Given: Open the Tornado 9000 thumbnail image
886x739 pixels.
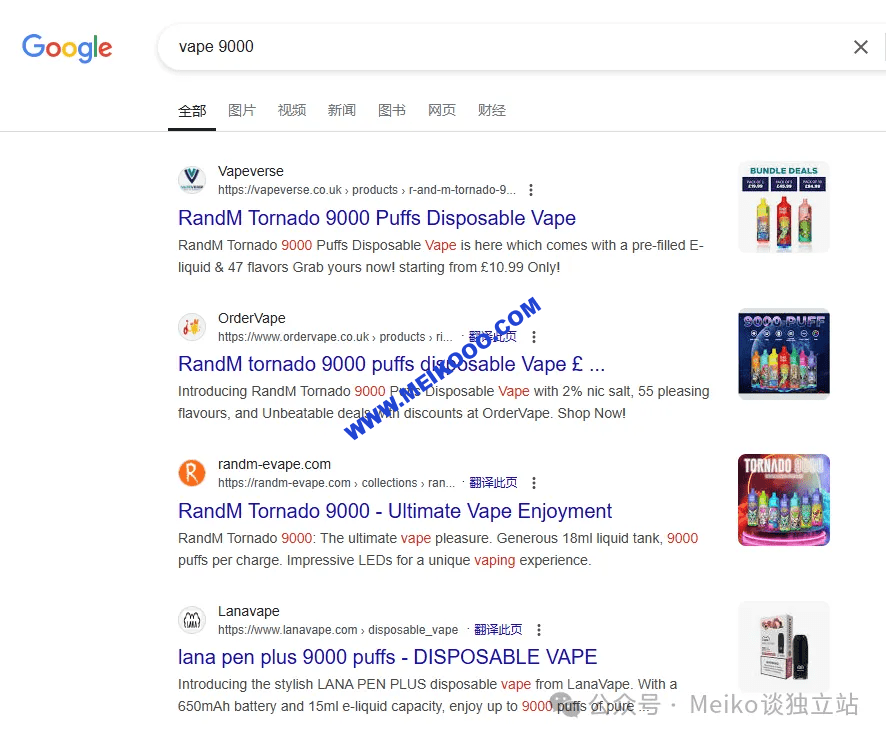Looking at the screenshot, I should 783,500.
